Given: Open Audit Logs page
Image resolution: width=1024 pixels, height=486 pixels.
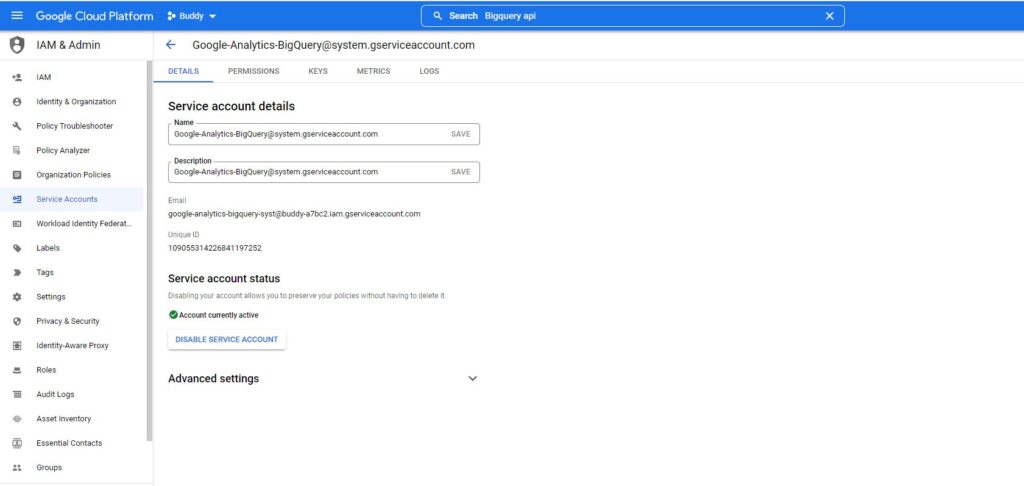Looking at the screenshot, I should (x=56, y=395).
